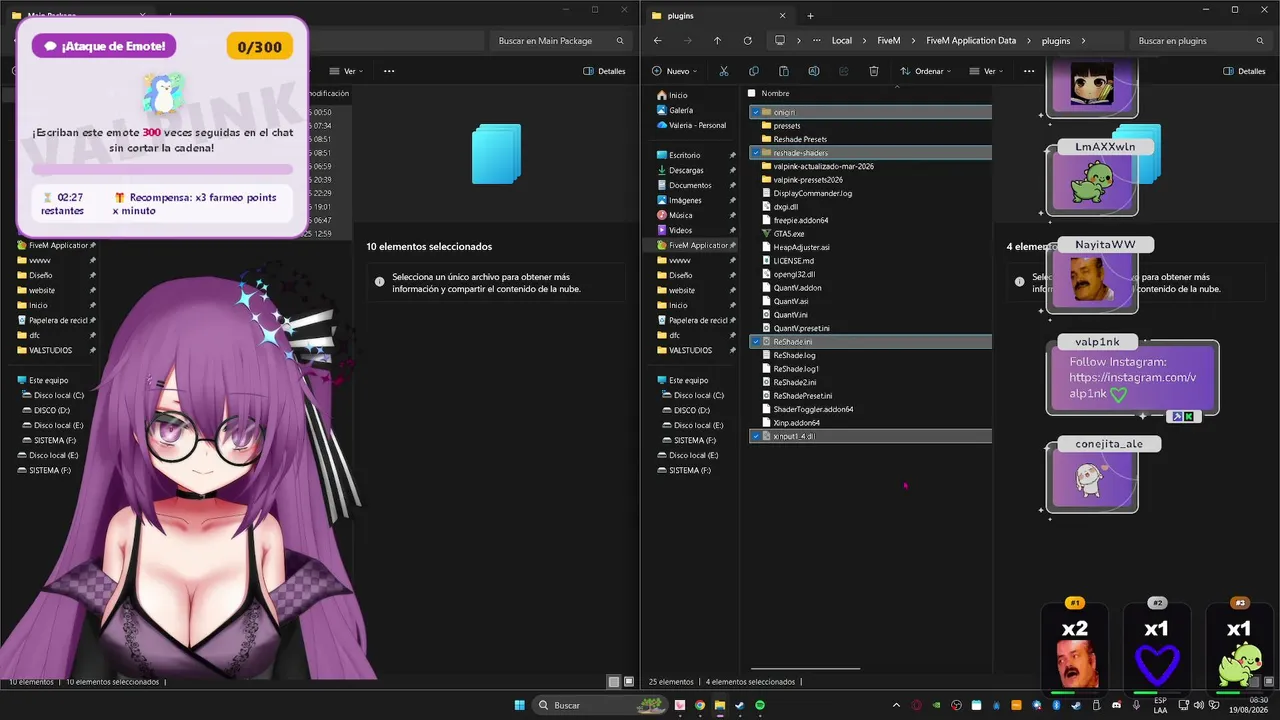Viewport: 1280px width, 720px height.
Task: Open more options ellipsis in plugins toolbar
Action: pyautogui.click(x=1029, y=71)
